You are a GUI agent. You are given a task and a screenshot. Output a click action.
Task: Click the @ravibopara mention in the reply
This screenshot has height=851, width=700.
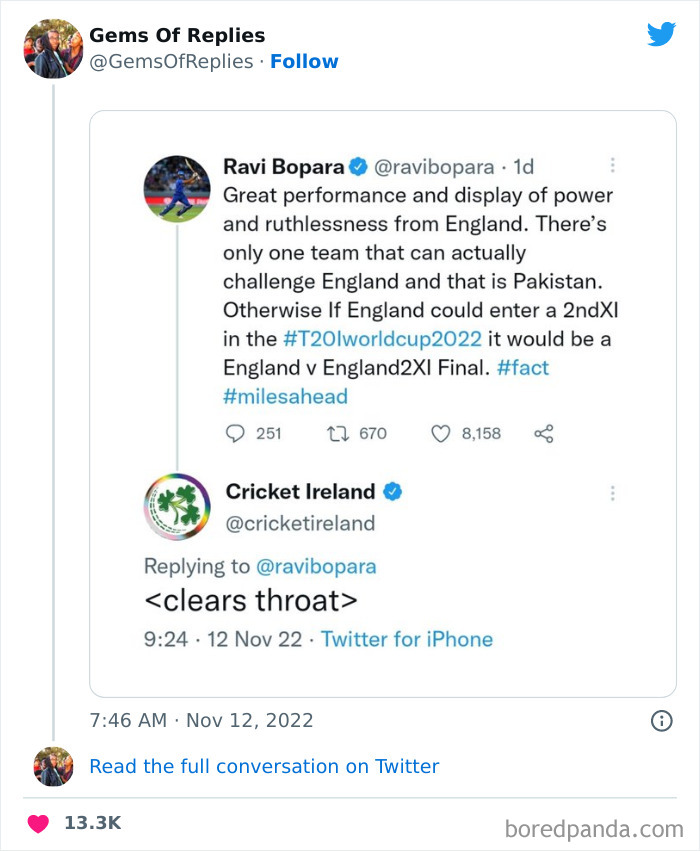[318, 566]
